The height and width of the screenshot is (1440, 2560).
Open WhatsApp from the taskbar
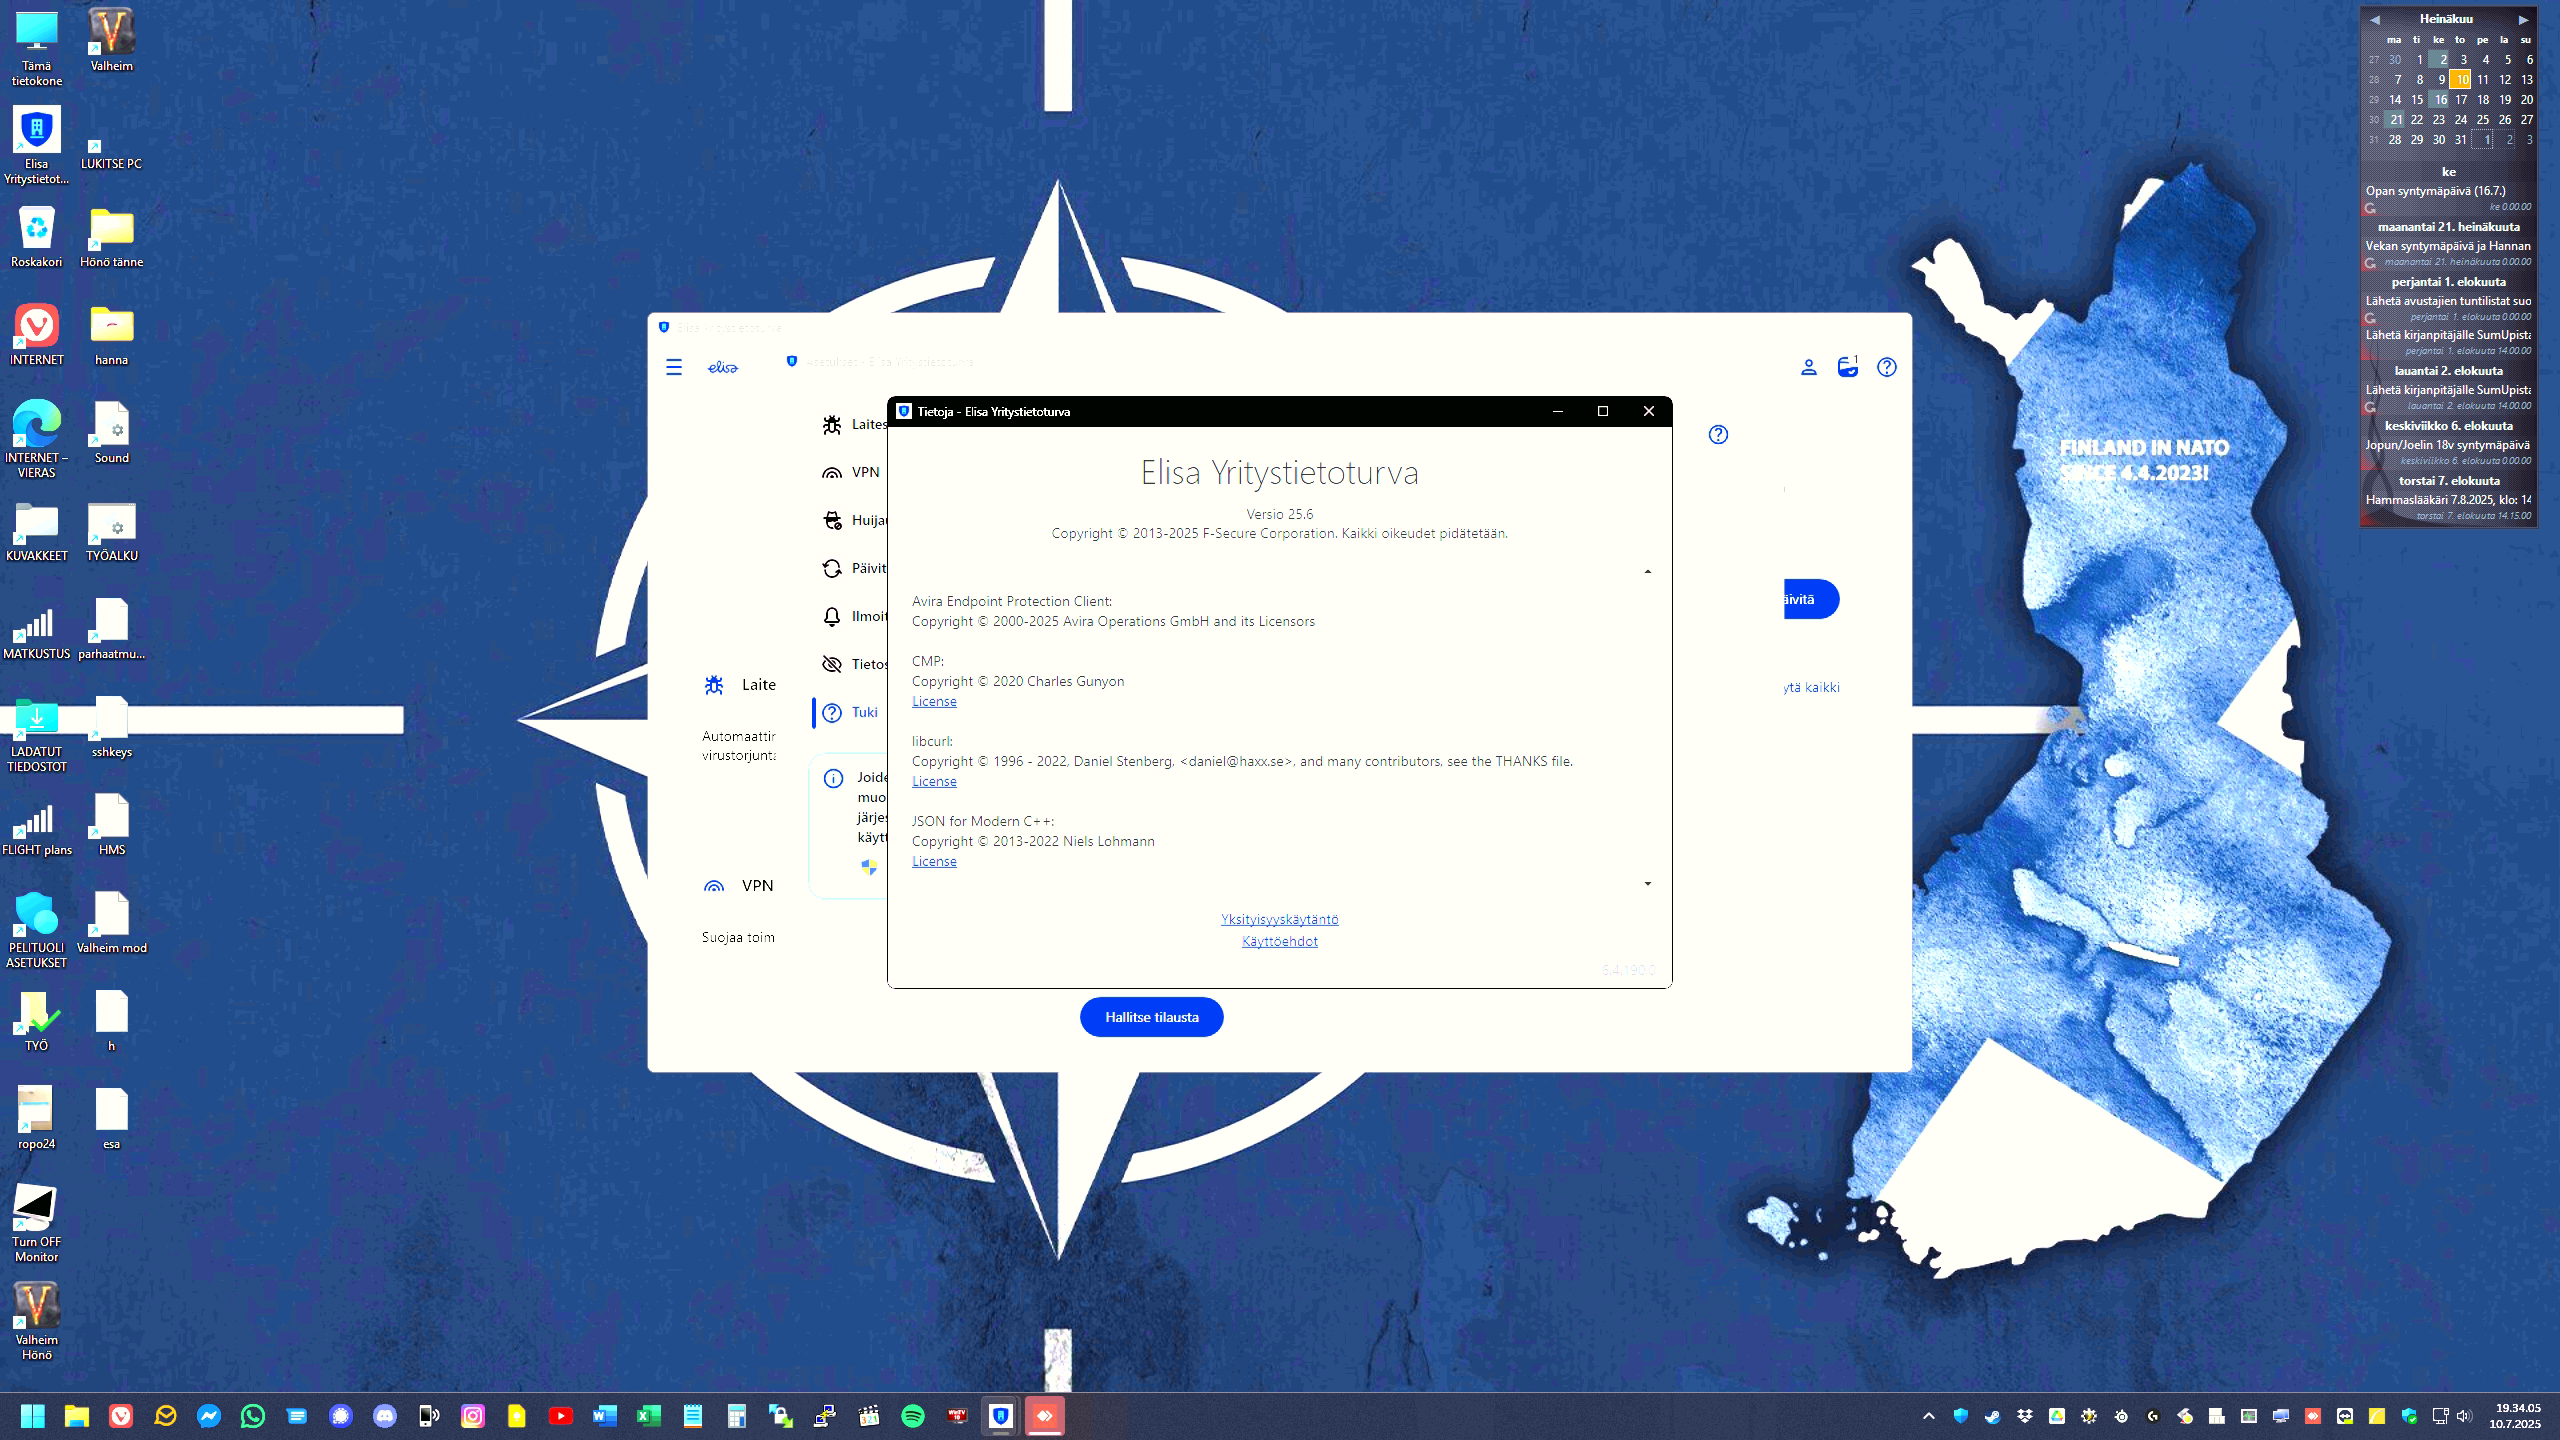pyautogui.click(x=253, y=1416)
